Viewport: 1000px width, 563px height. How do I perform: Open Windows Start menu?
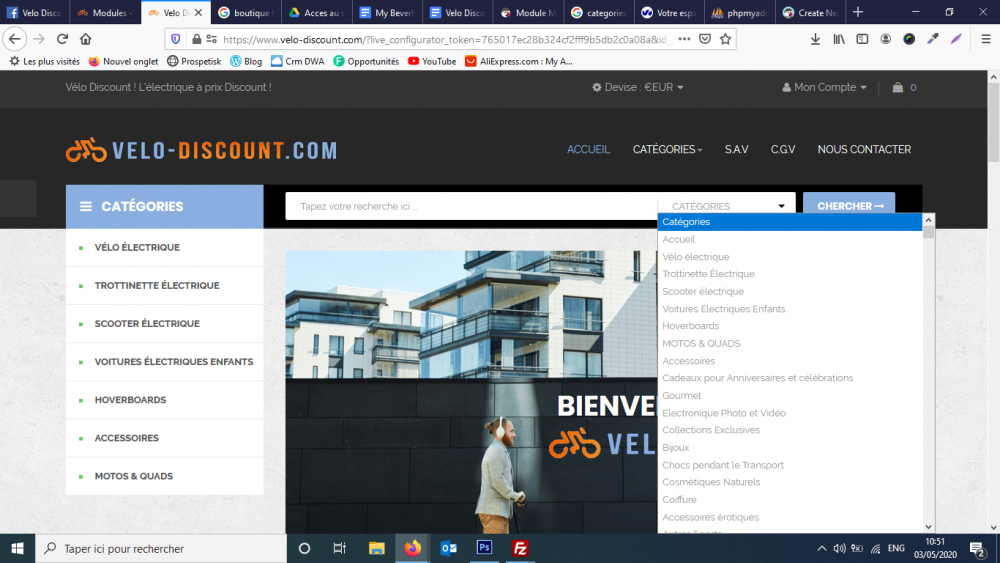click(x=17, y=548)
